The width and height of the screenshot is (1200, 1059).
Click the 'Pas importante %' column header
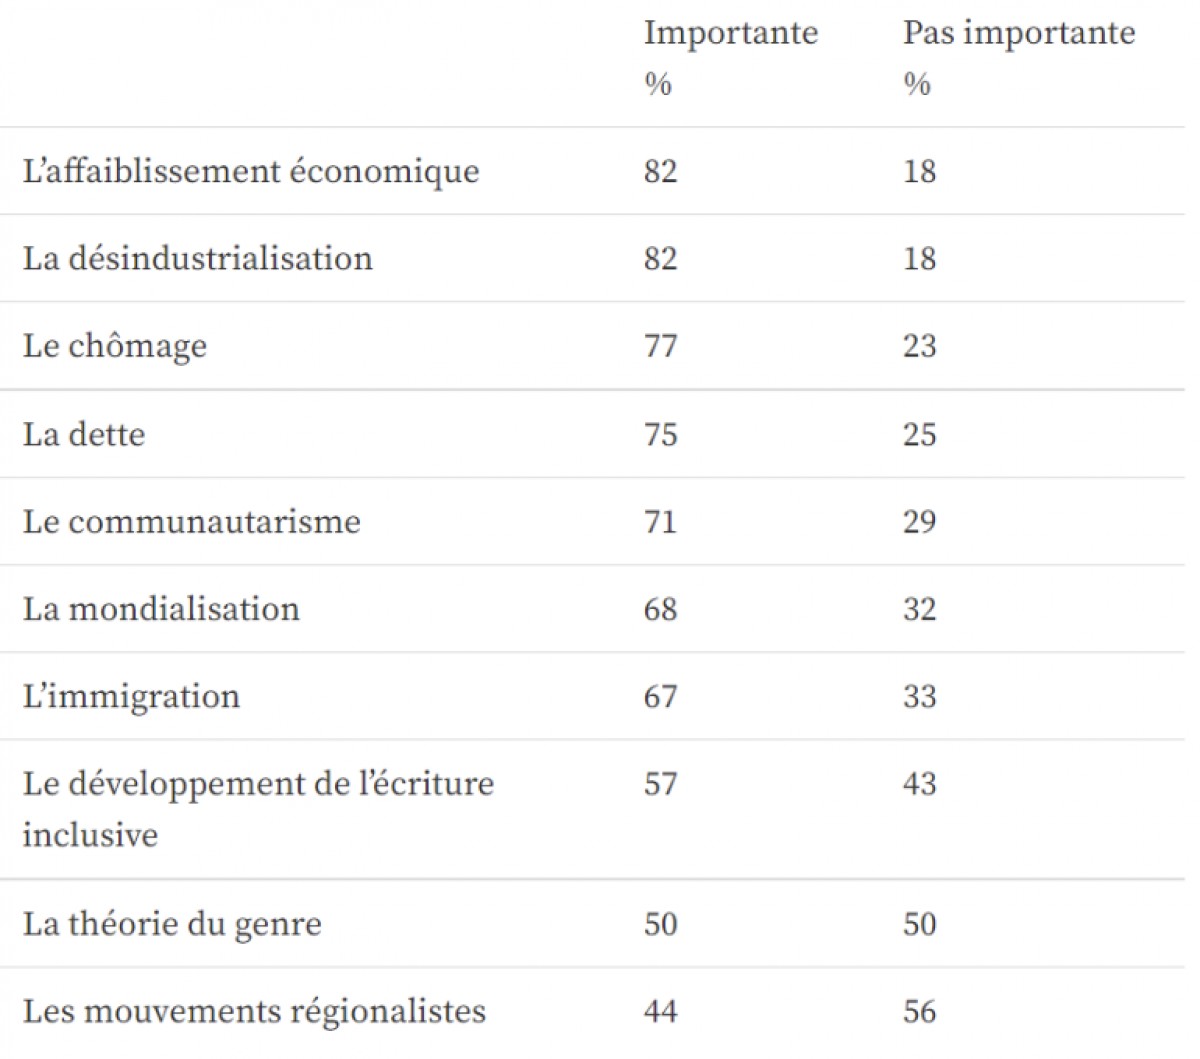point(1019,58)
